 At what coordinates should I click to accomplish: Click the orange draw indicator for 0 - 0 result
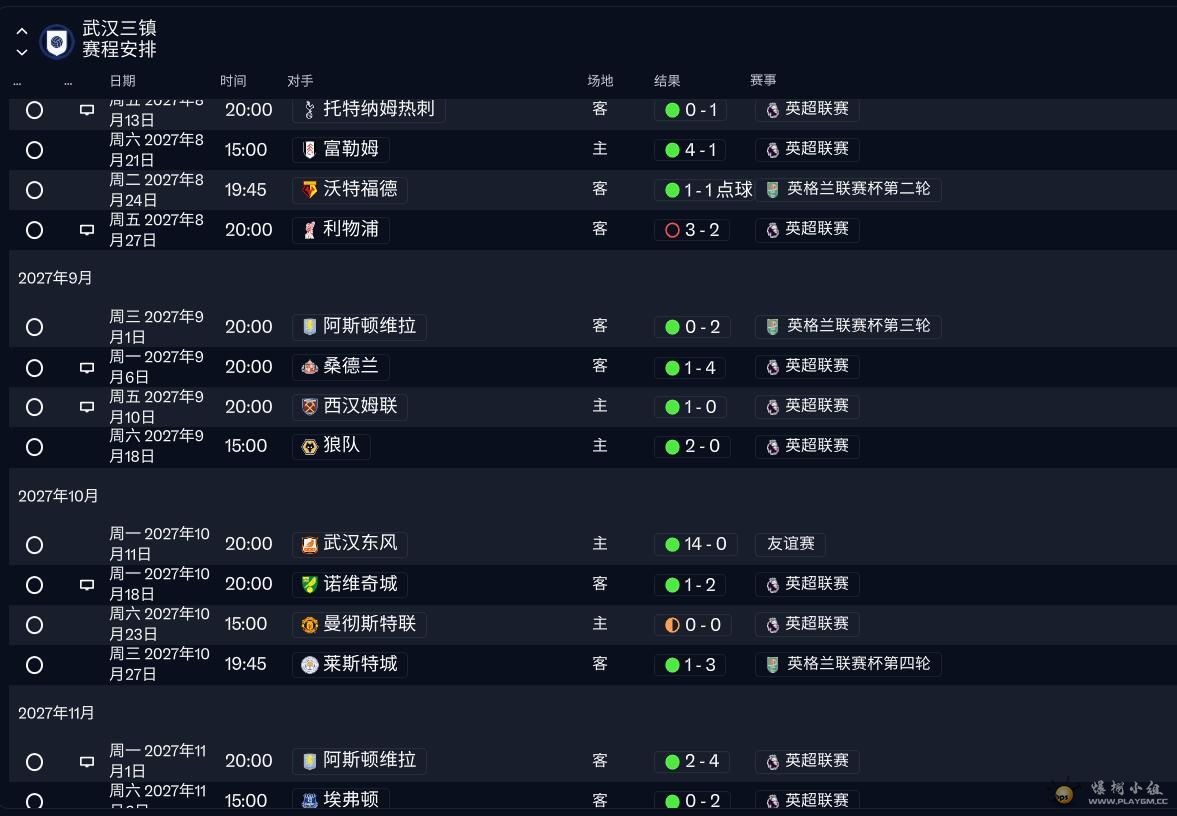[x=672, y=625]
